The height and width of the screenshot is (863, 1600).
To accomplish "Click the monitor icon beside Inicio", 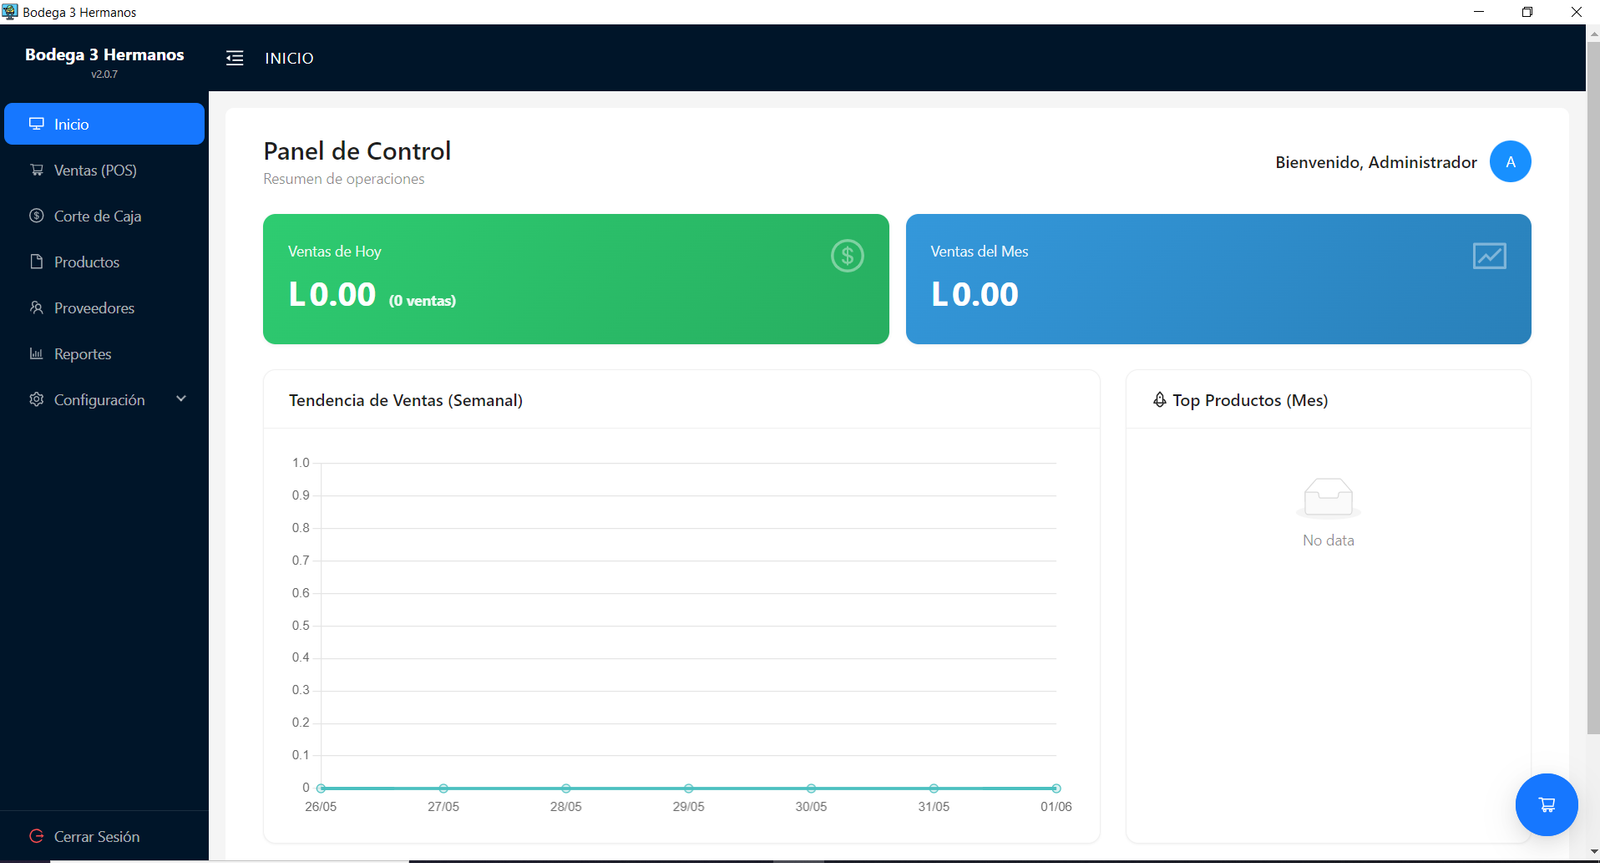I will point(37,124).
